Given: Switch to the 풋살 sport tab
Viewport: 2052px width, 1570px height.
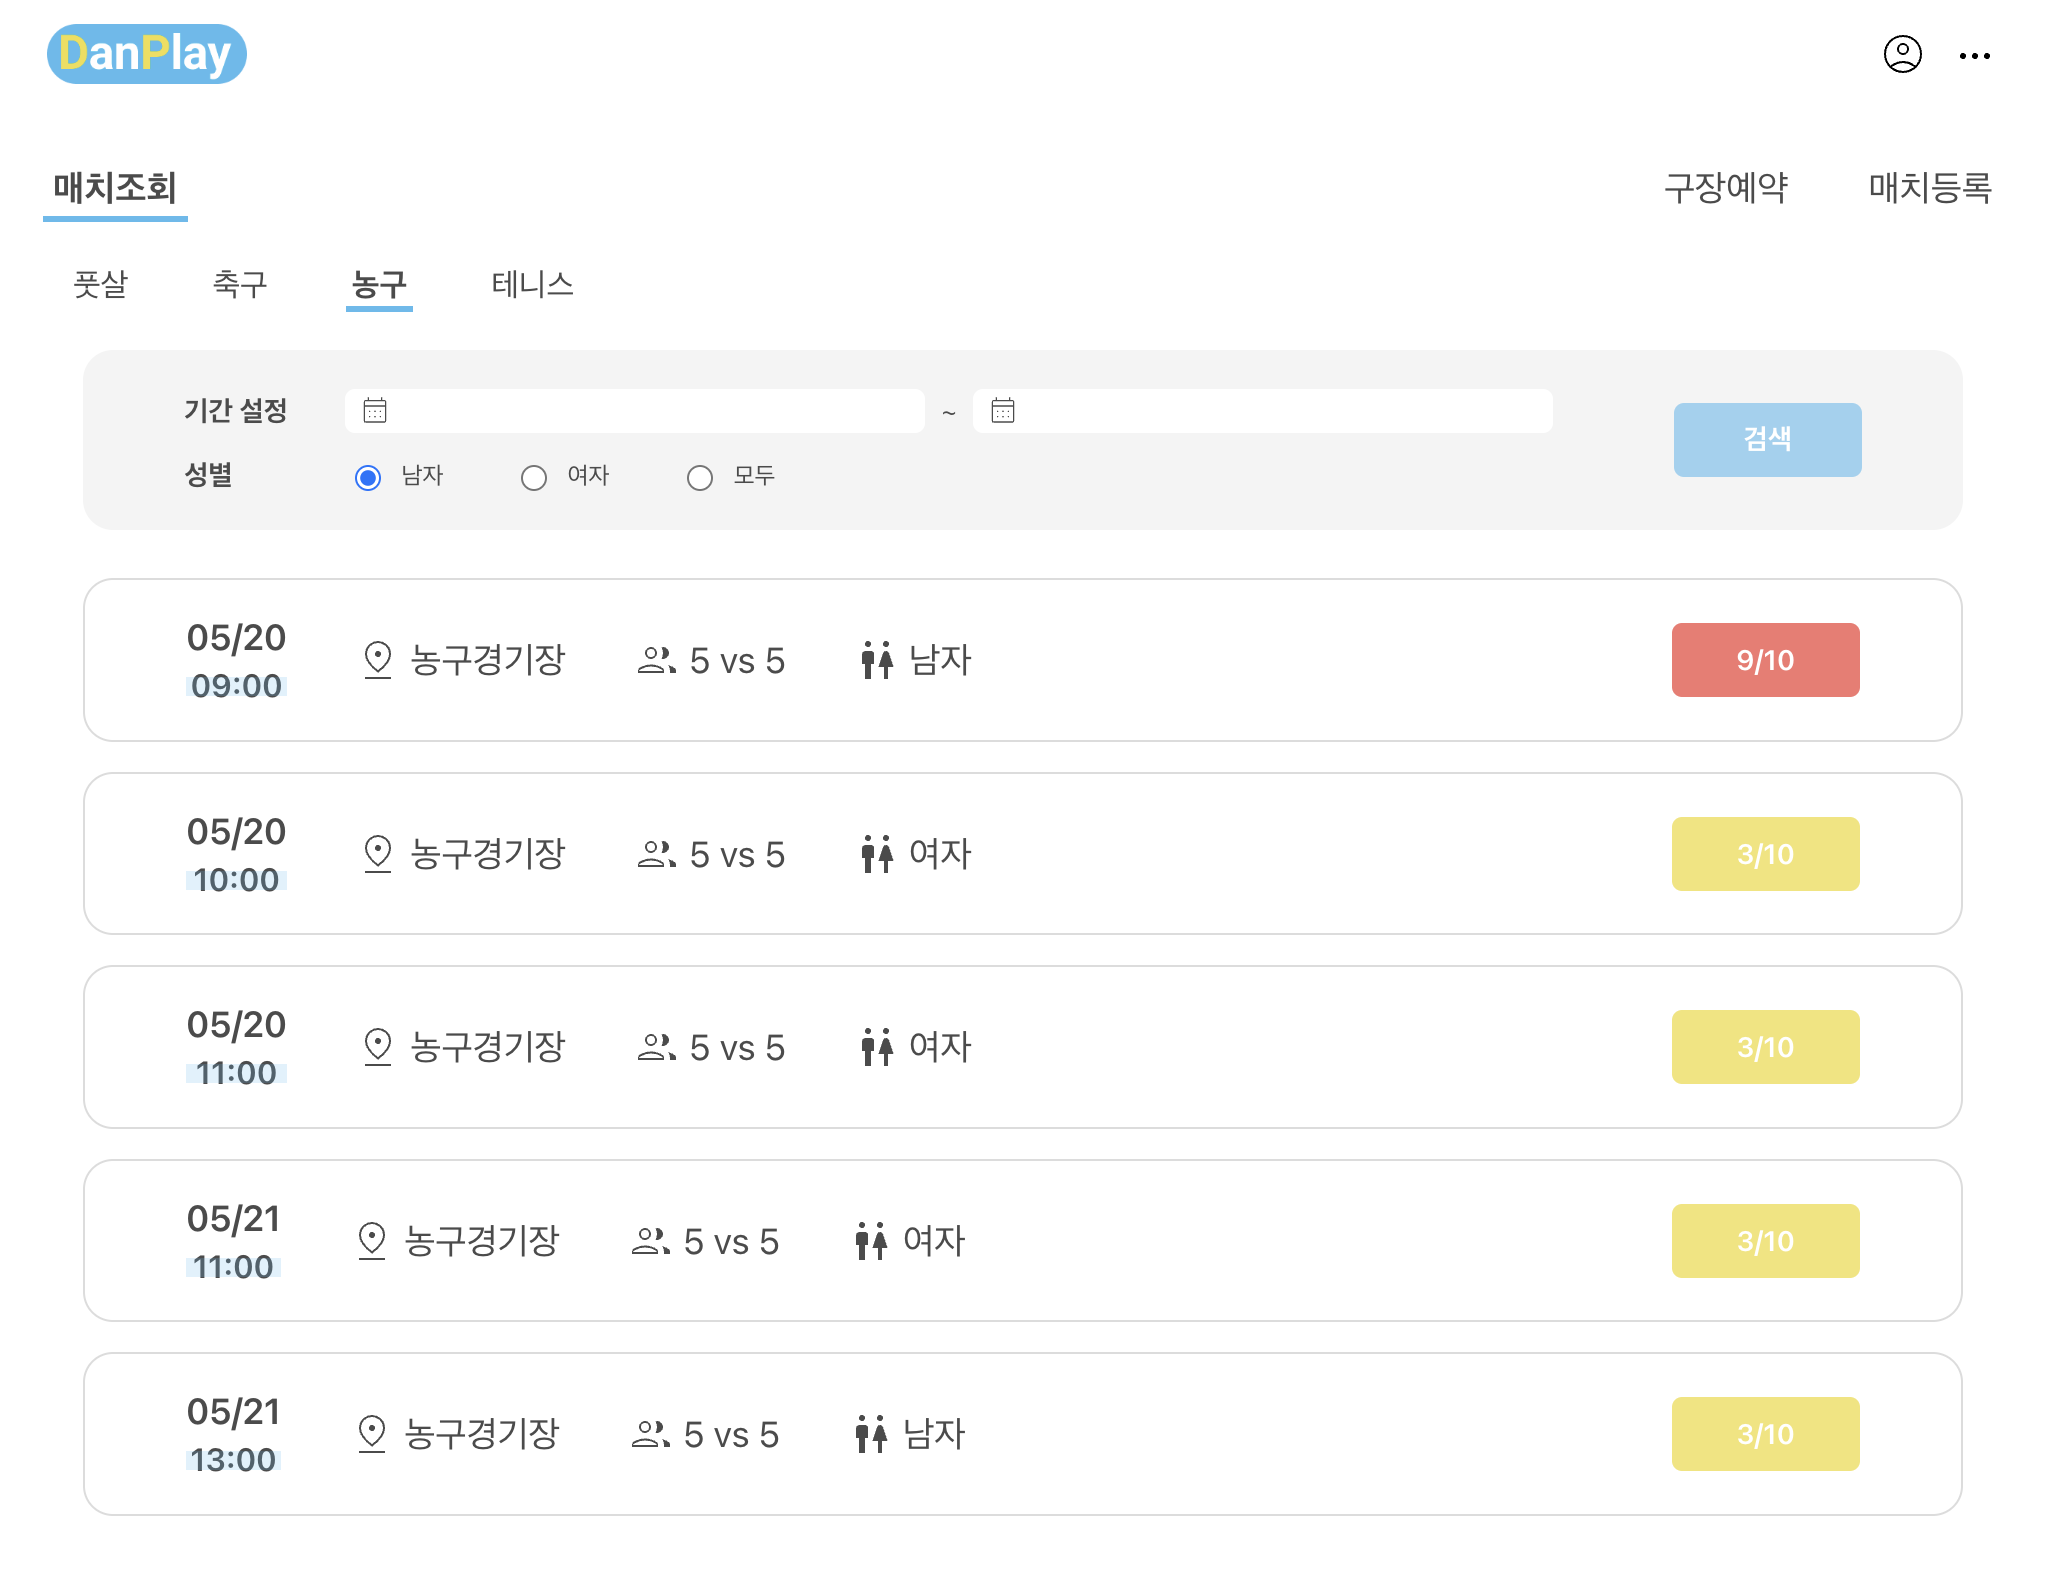Looking at the screenshot, I should 101,285.
